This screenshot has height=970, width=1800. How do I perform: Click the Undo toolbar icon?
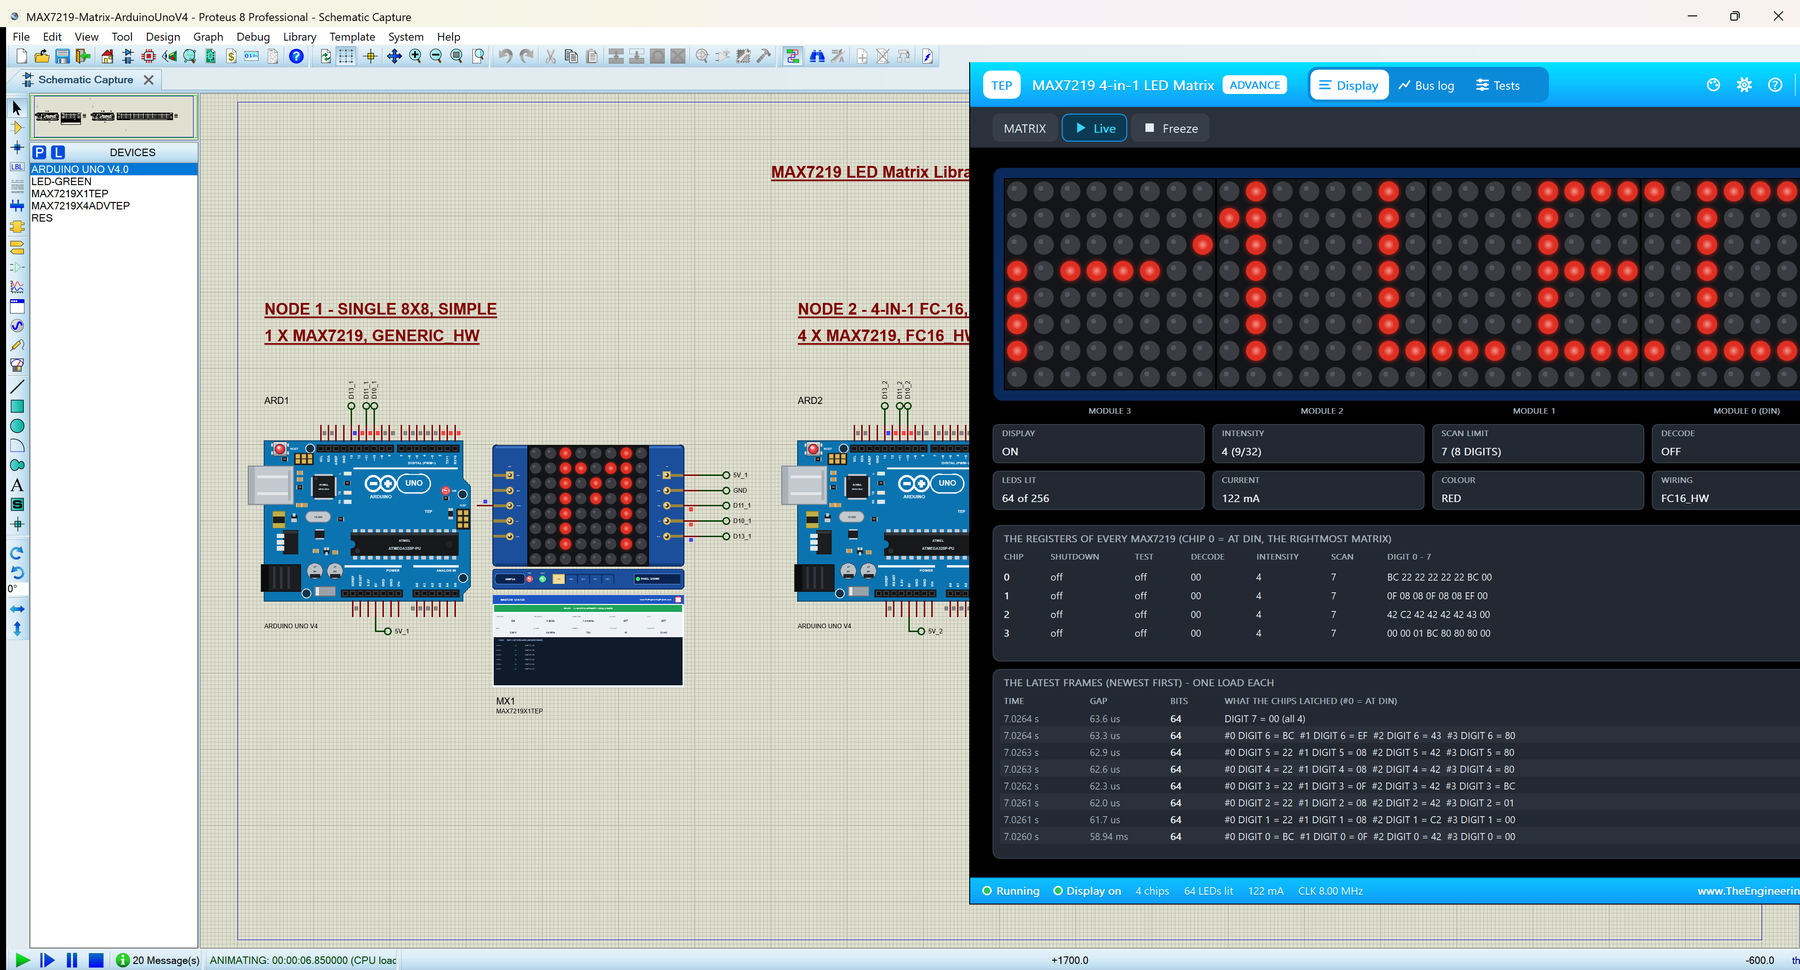[x=505, y=57]
